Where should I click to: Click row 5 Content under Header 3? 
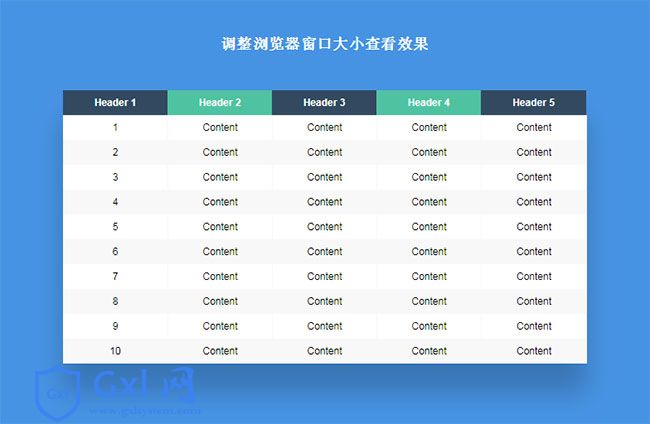324,227
